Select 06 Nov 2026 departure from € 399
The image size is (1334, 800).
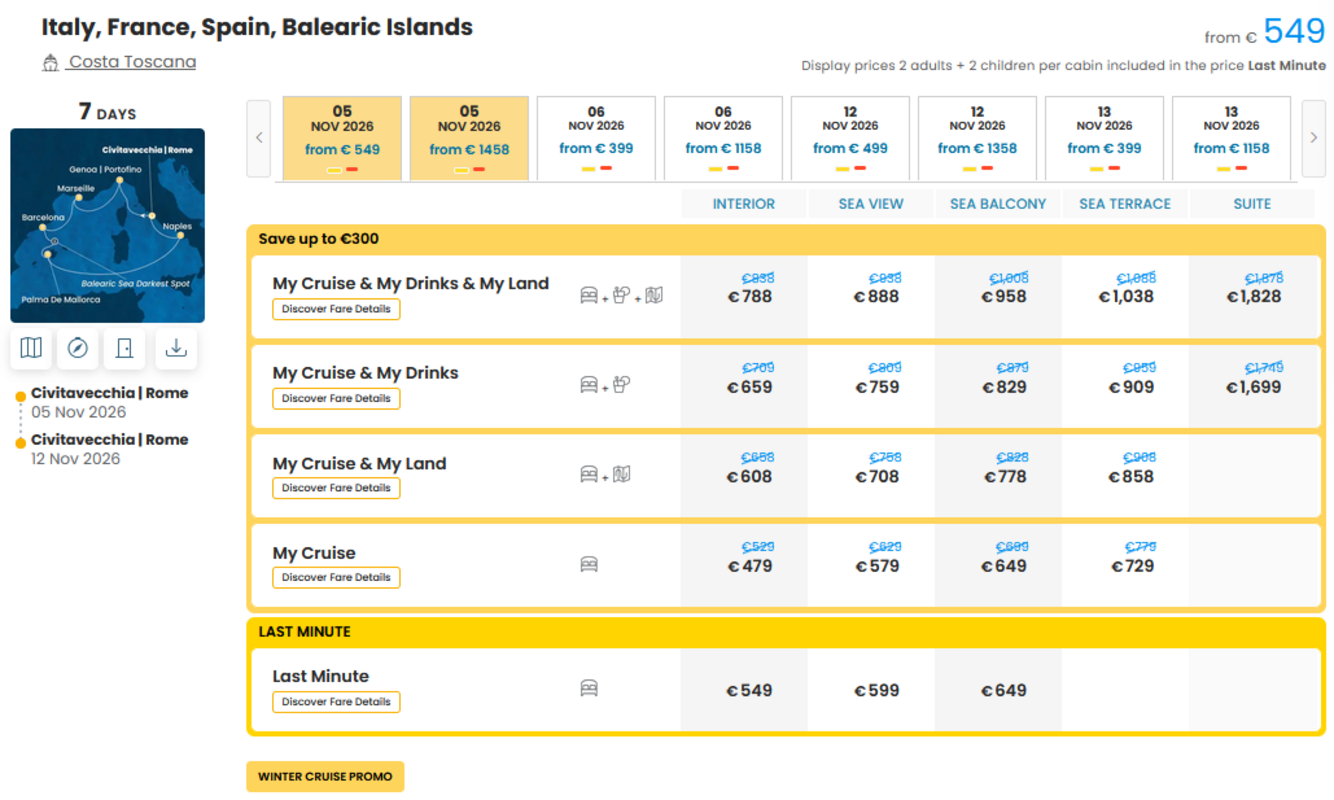[x=596, y=138]
